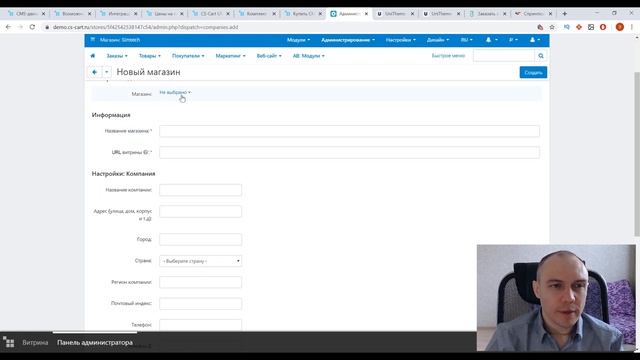The image size is (640, 360).
Task: Click the browser address bar
Action: [x=286, y=27]
